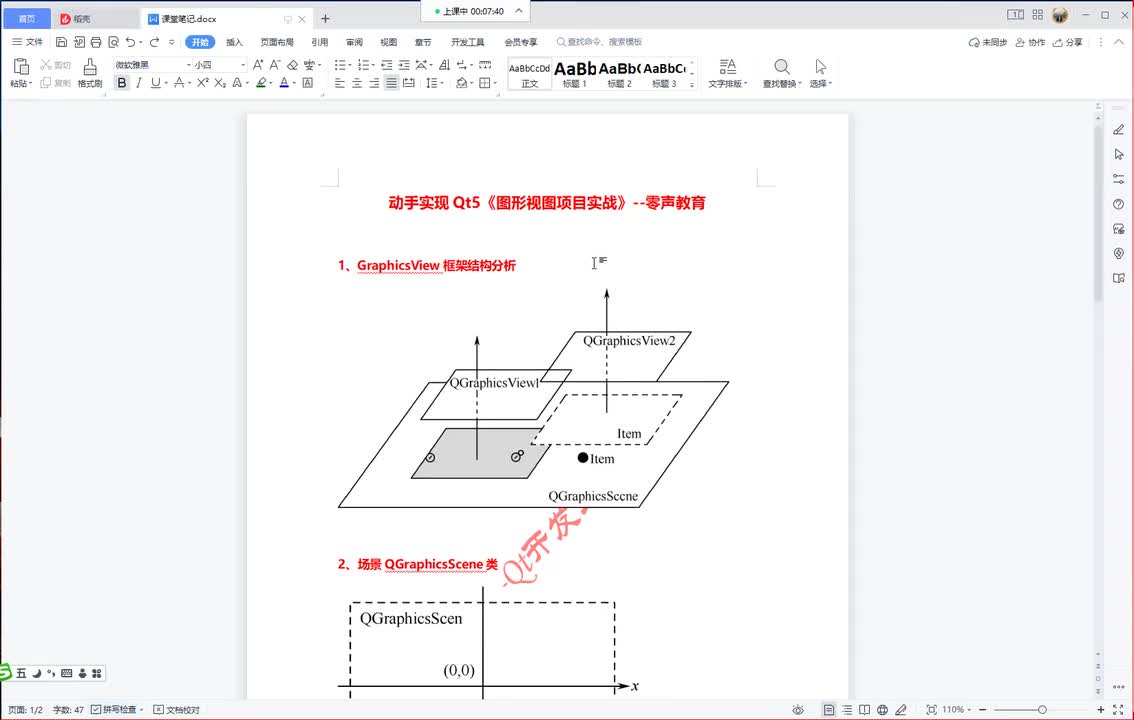Open the View (视图) tab
Viewport: 1134px width, 720px height.
(388, 42)
